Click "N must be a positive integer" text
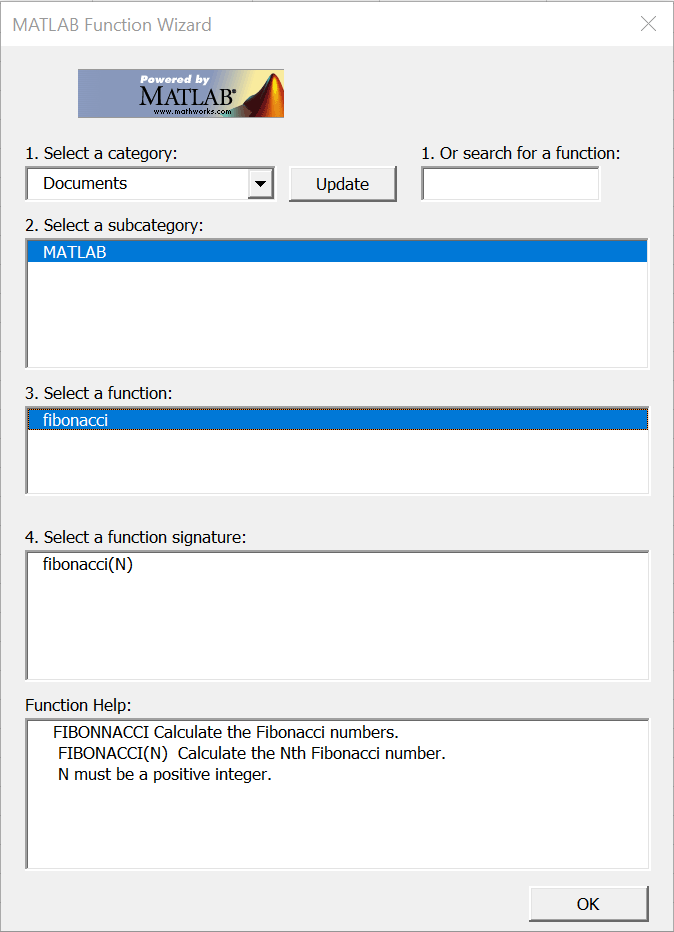 tap(164, 774)
